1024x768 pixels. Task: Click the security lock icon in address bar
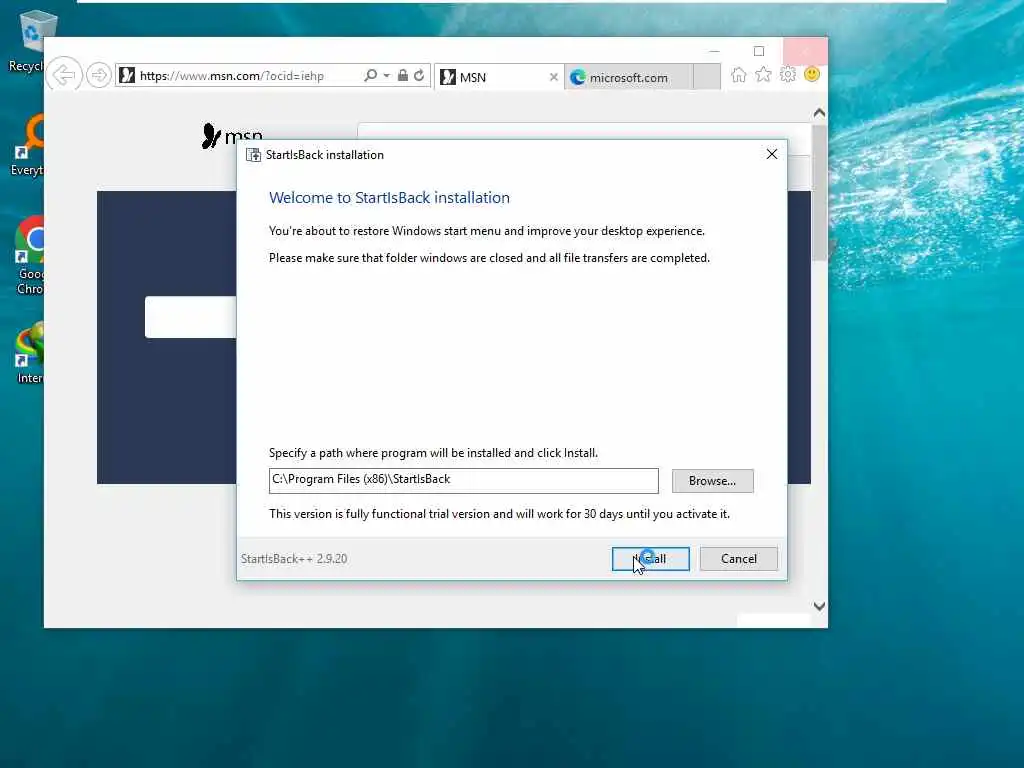click(403, 75)
